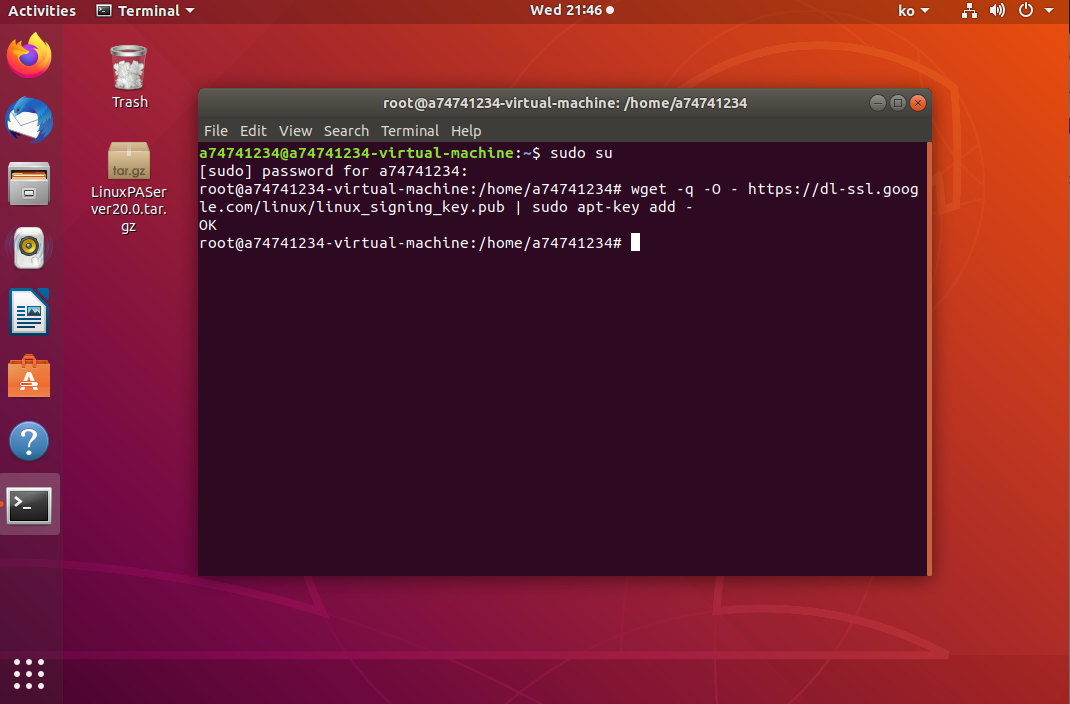The height and width of the screenshot is (704, 1070).
Task: Click the 'sudo apt-key add -' text
Action: [x=612, y=207]
